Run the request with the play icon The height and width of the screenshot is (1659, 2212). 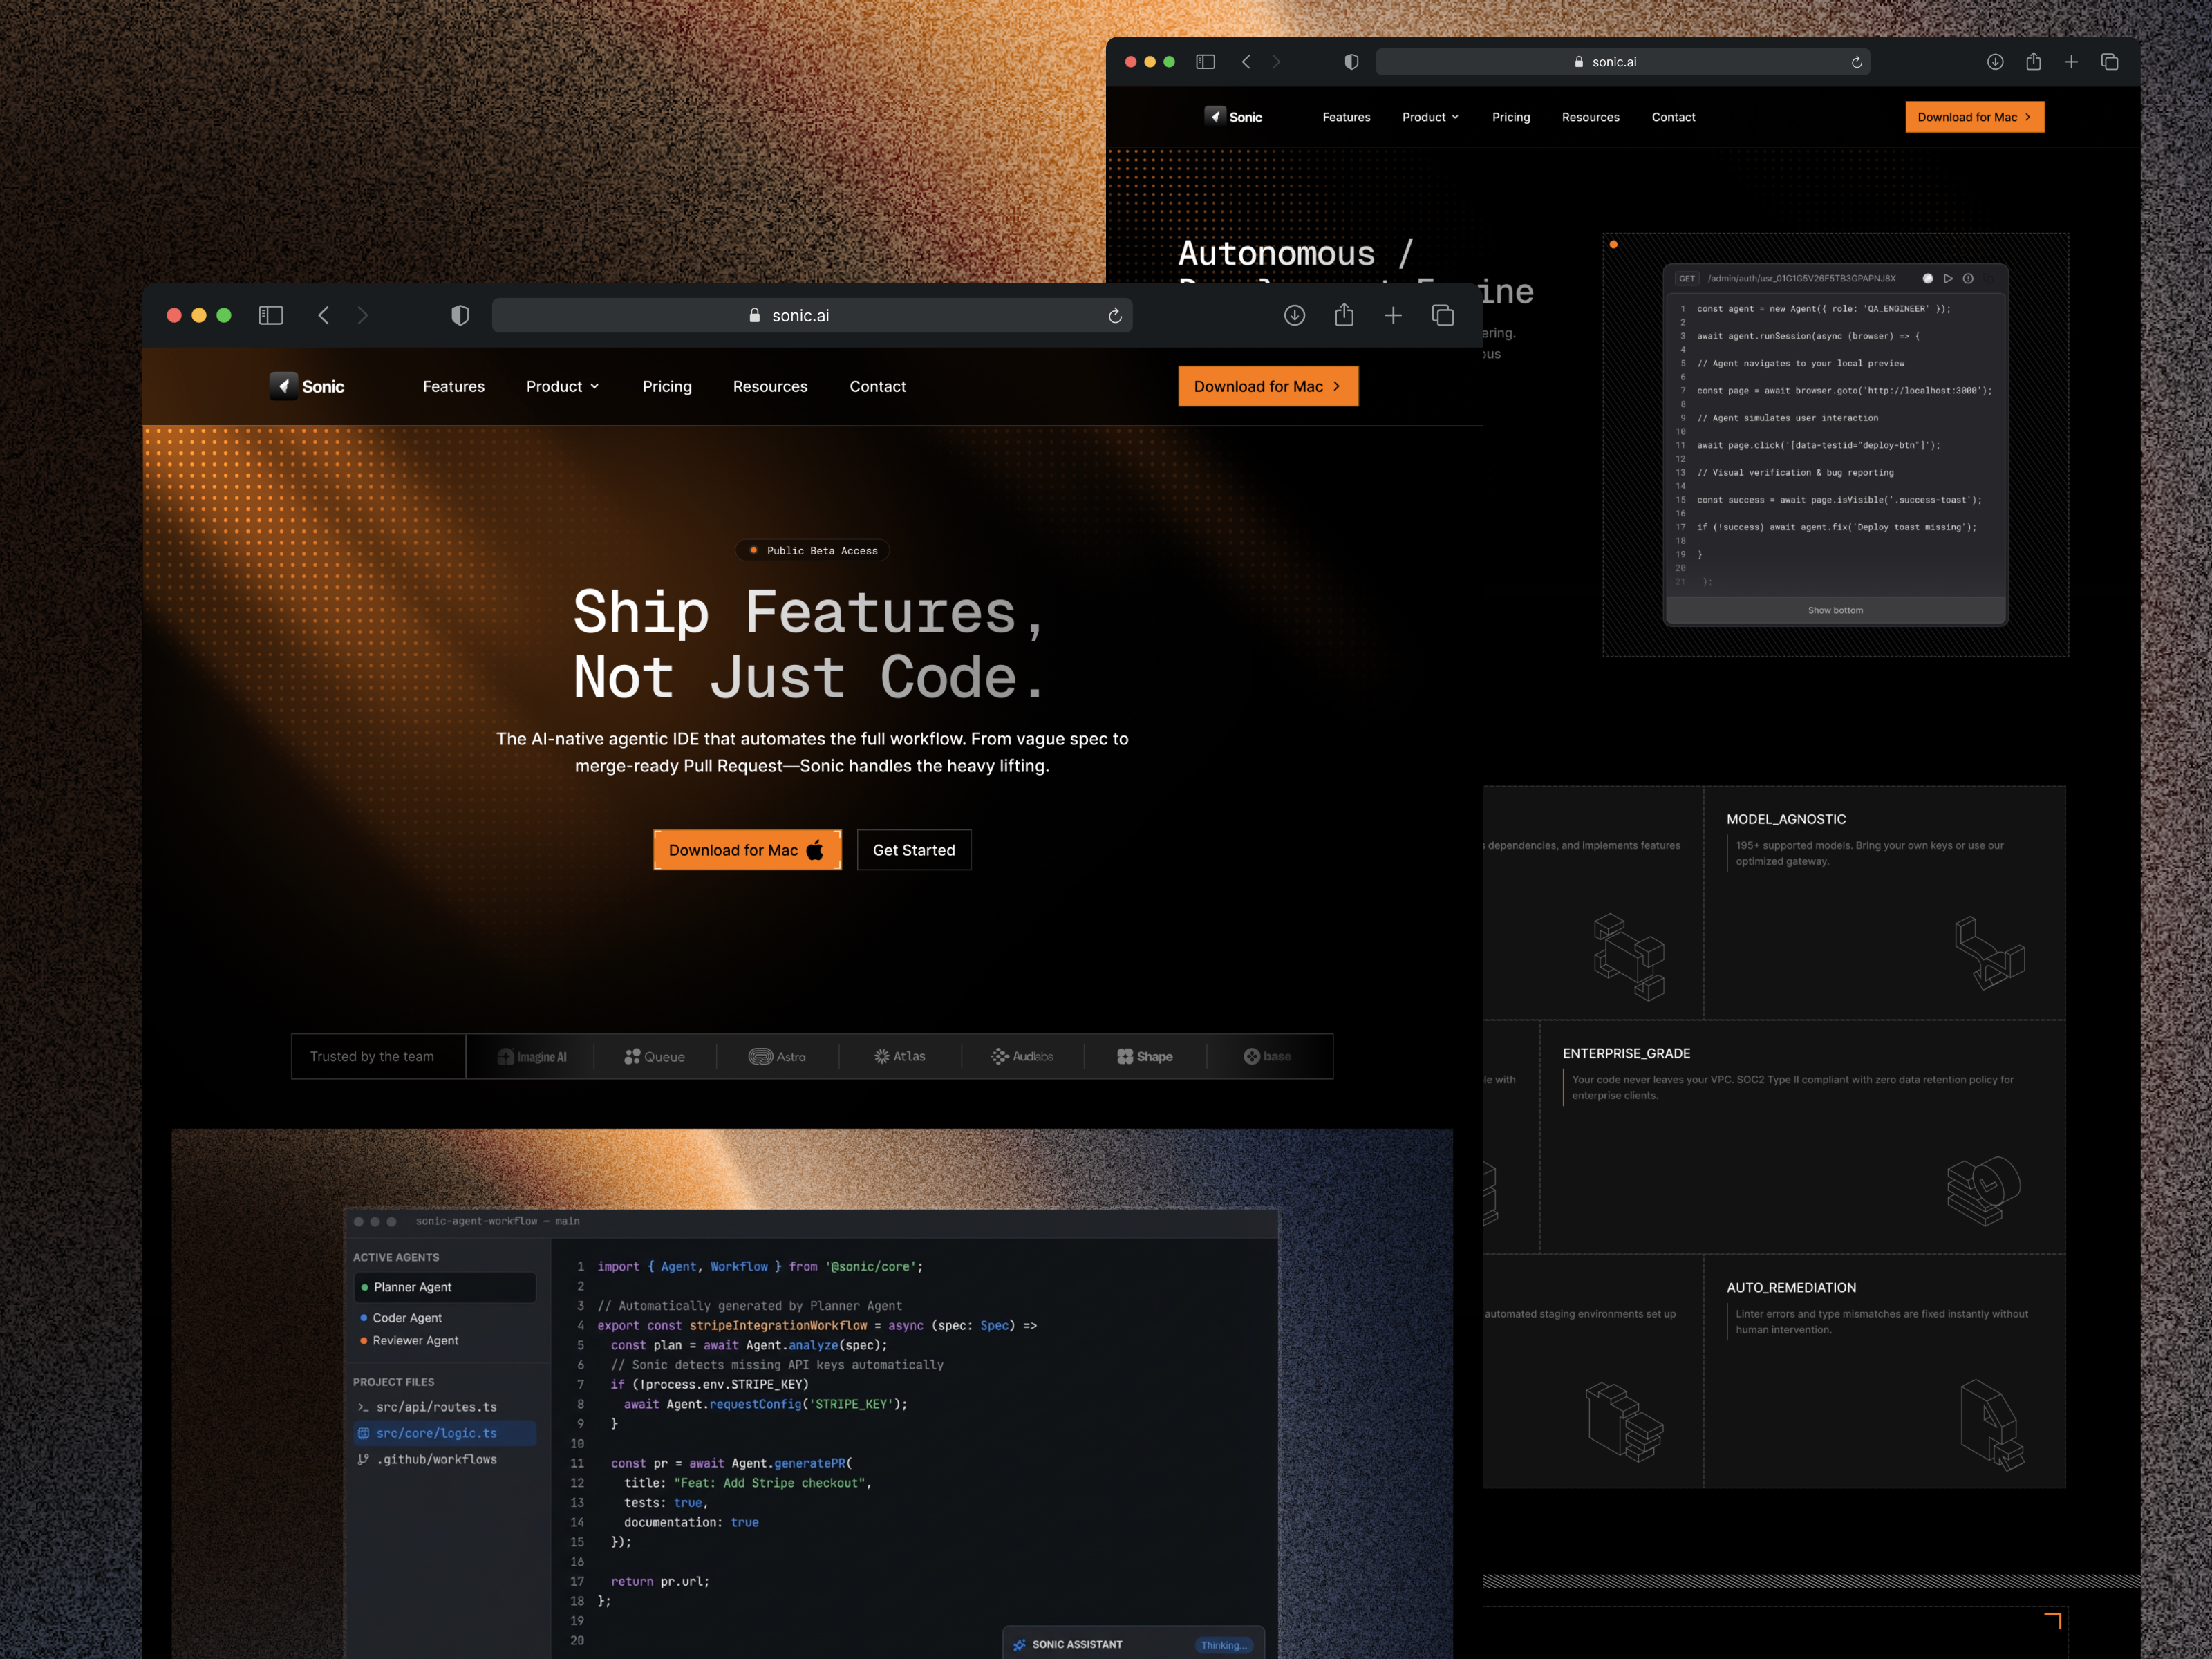tap(1948, 279)
